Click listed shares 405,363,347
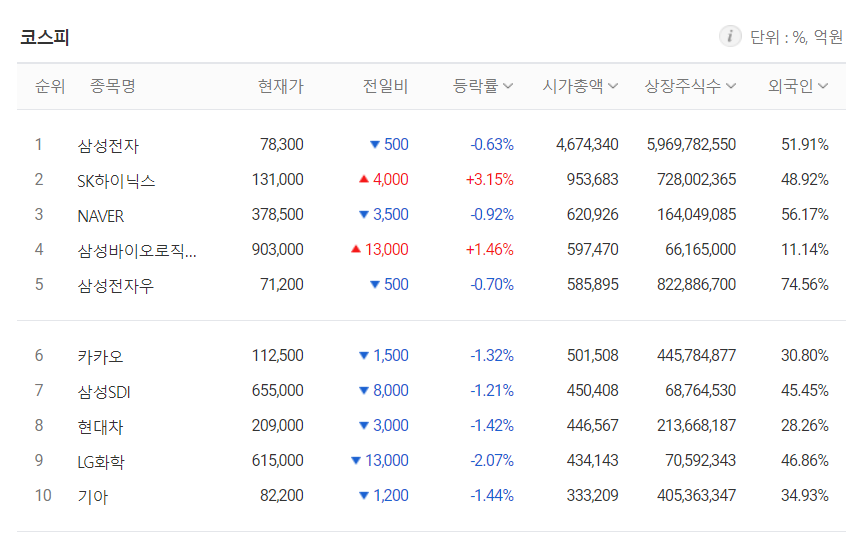Screen dimensions: 863x542 pyautogui.click(x=696, y=495)
